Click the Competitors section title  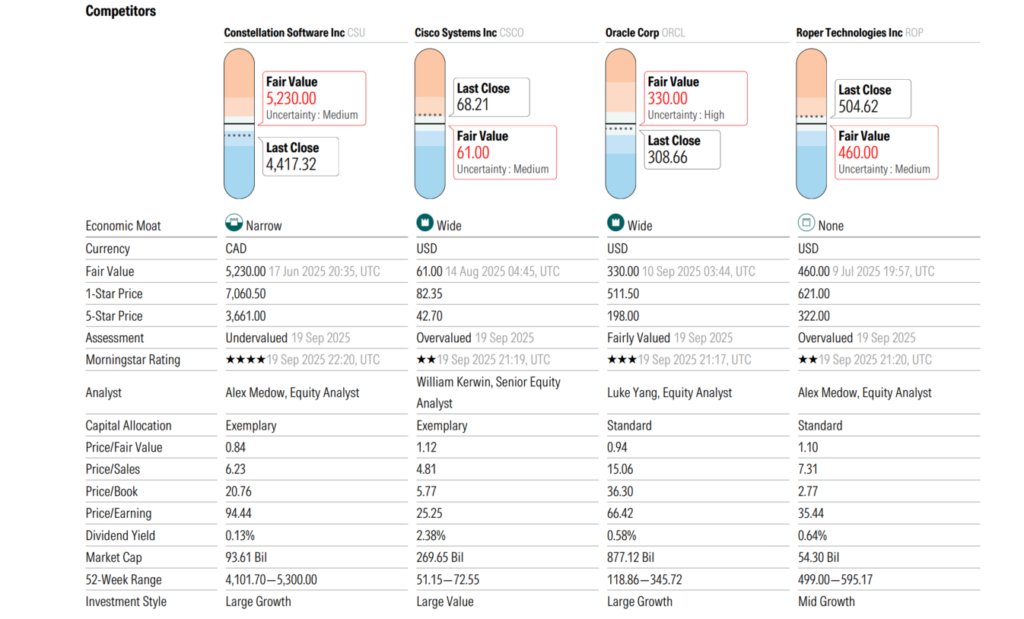point(120,11)
